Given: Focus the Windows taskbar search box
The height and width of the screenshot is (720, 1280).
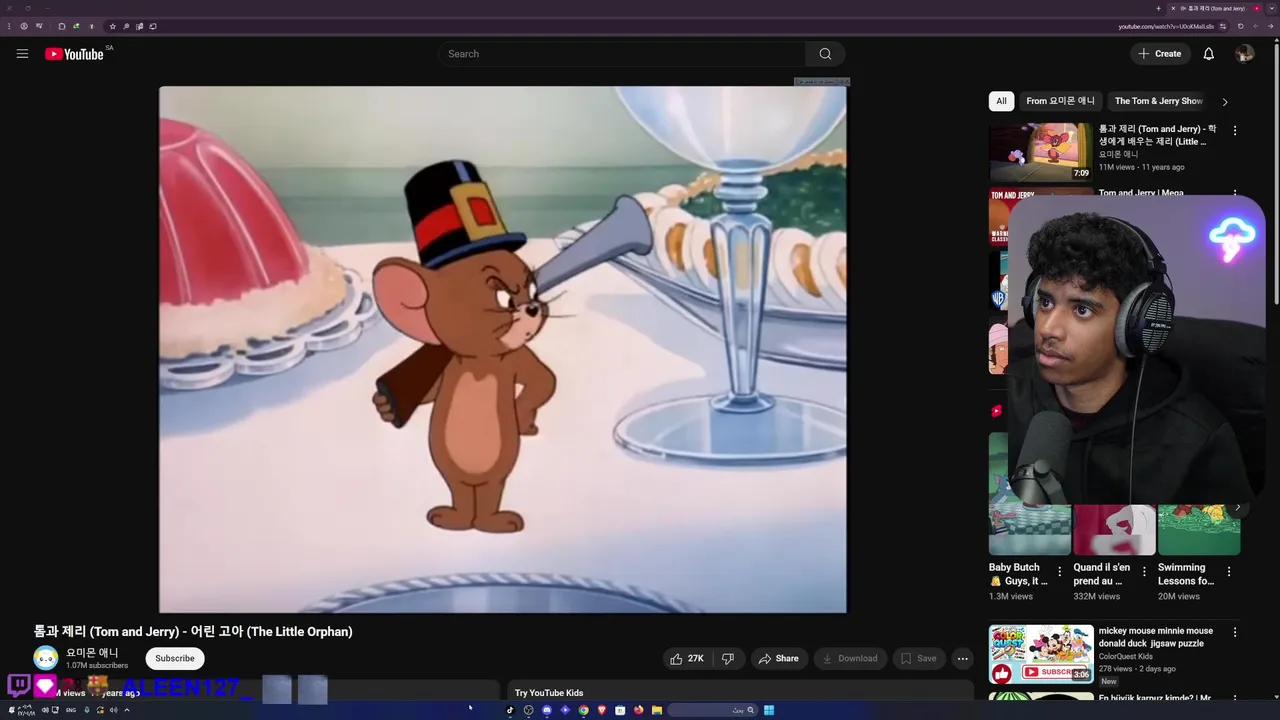Looking at the screenshot, I should tap(712, 710).
